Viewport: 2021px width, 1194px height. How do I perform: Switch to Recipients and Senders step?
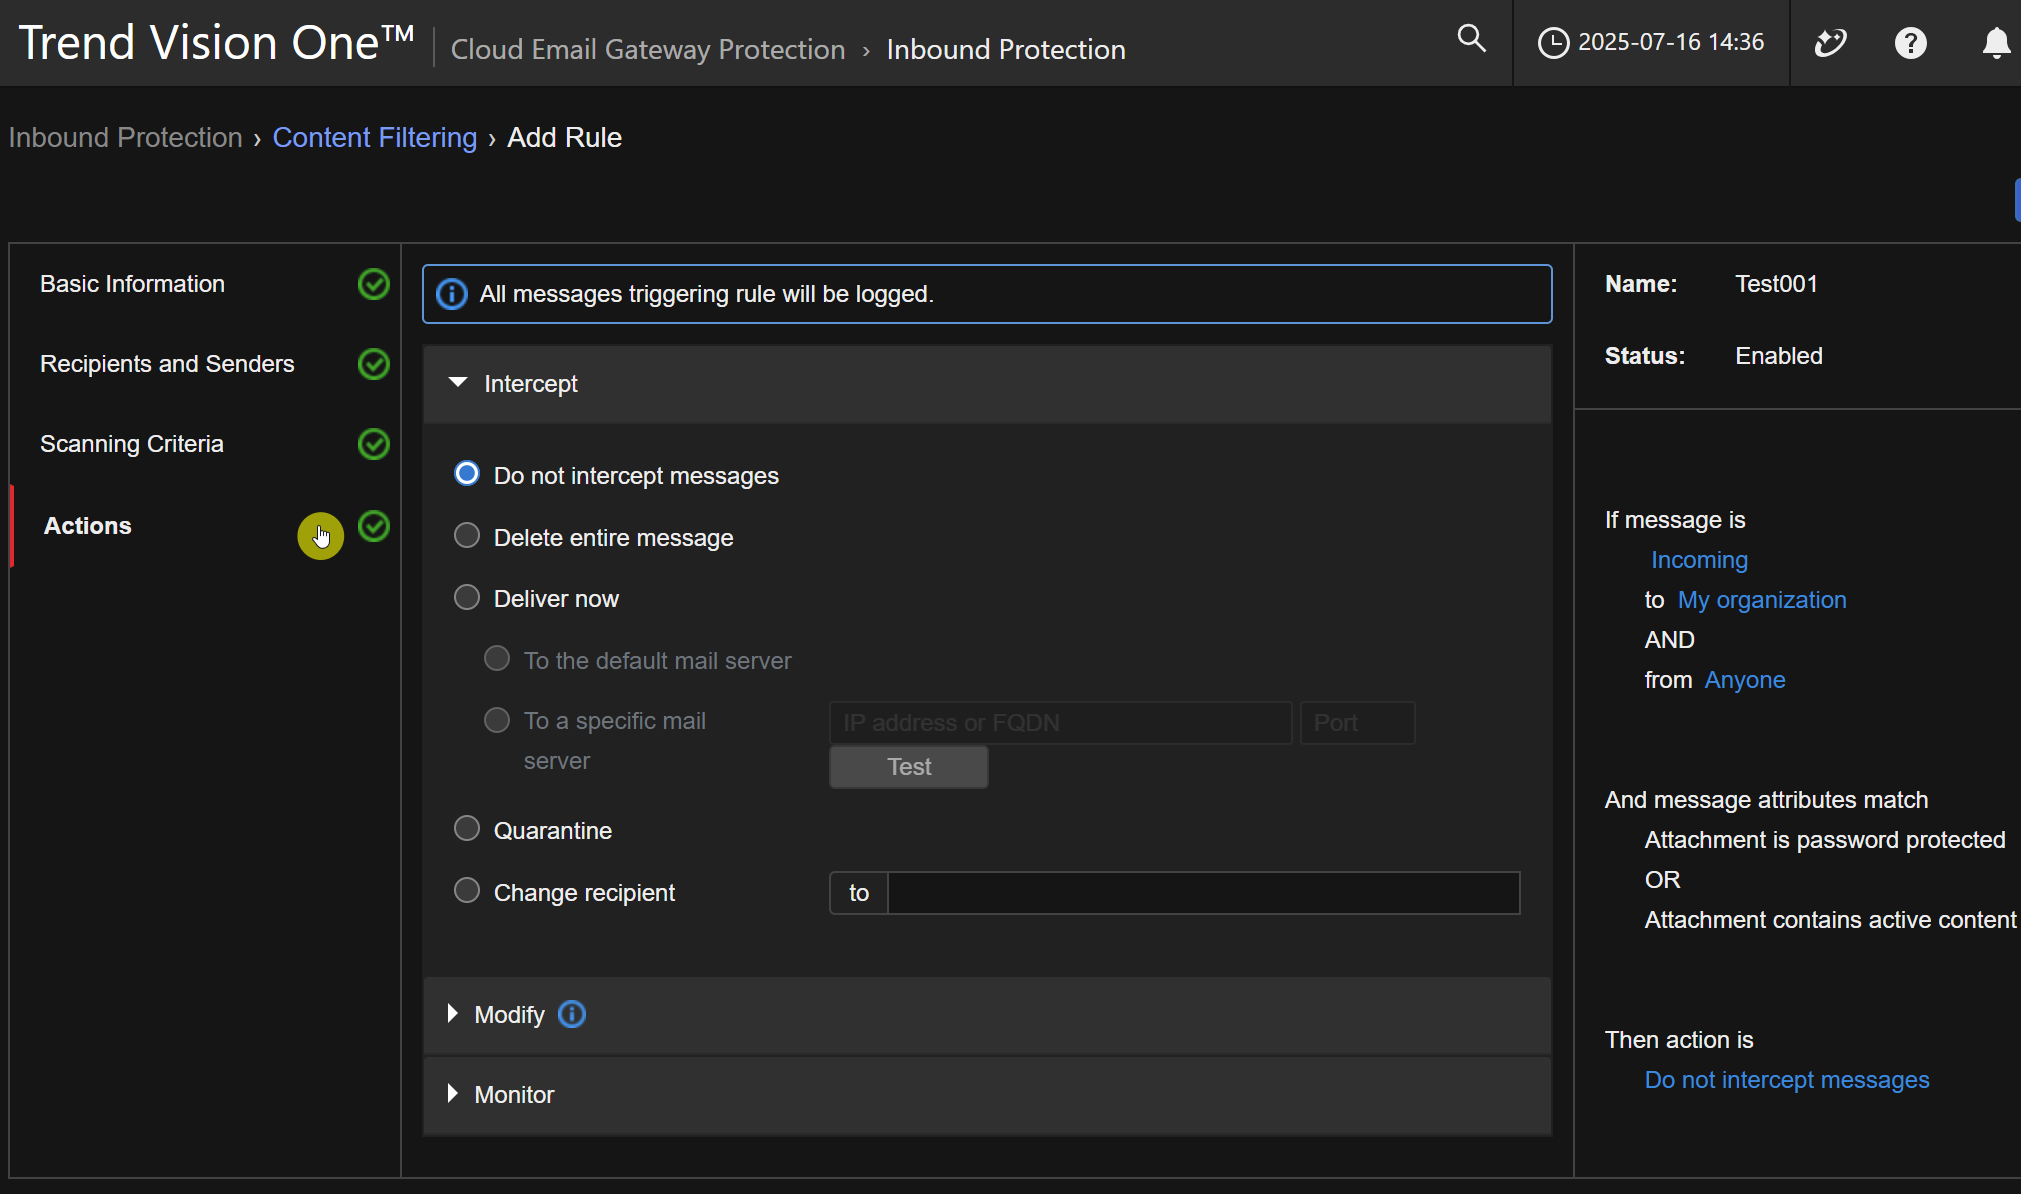(x=167, y=364)
